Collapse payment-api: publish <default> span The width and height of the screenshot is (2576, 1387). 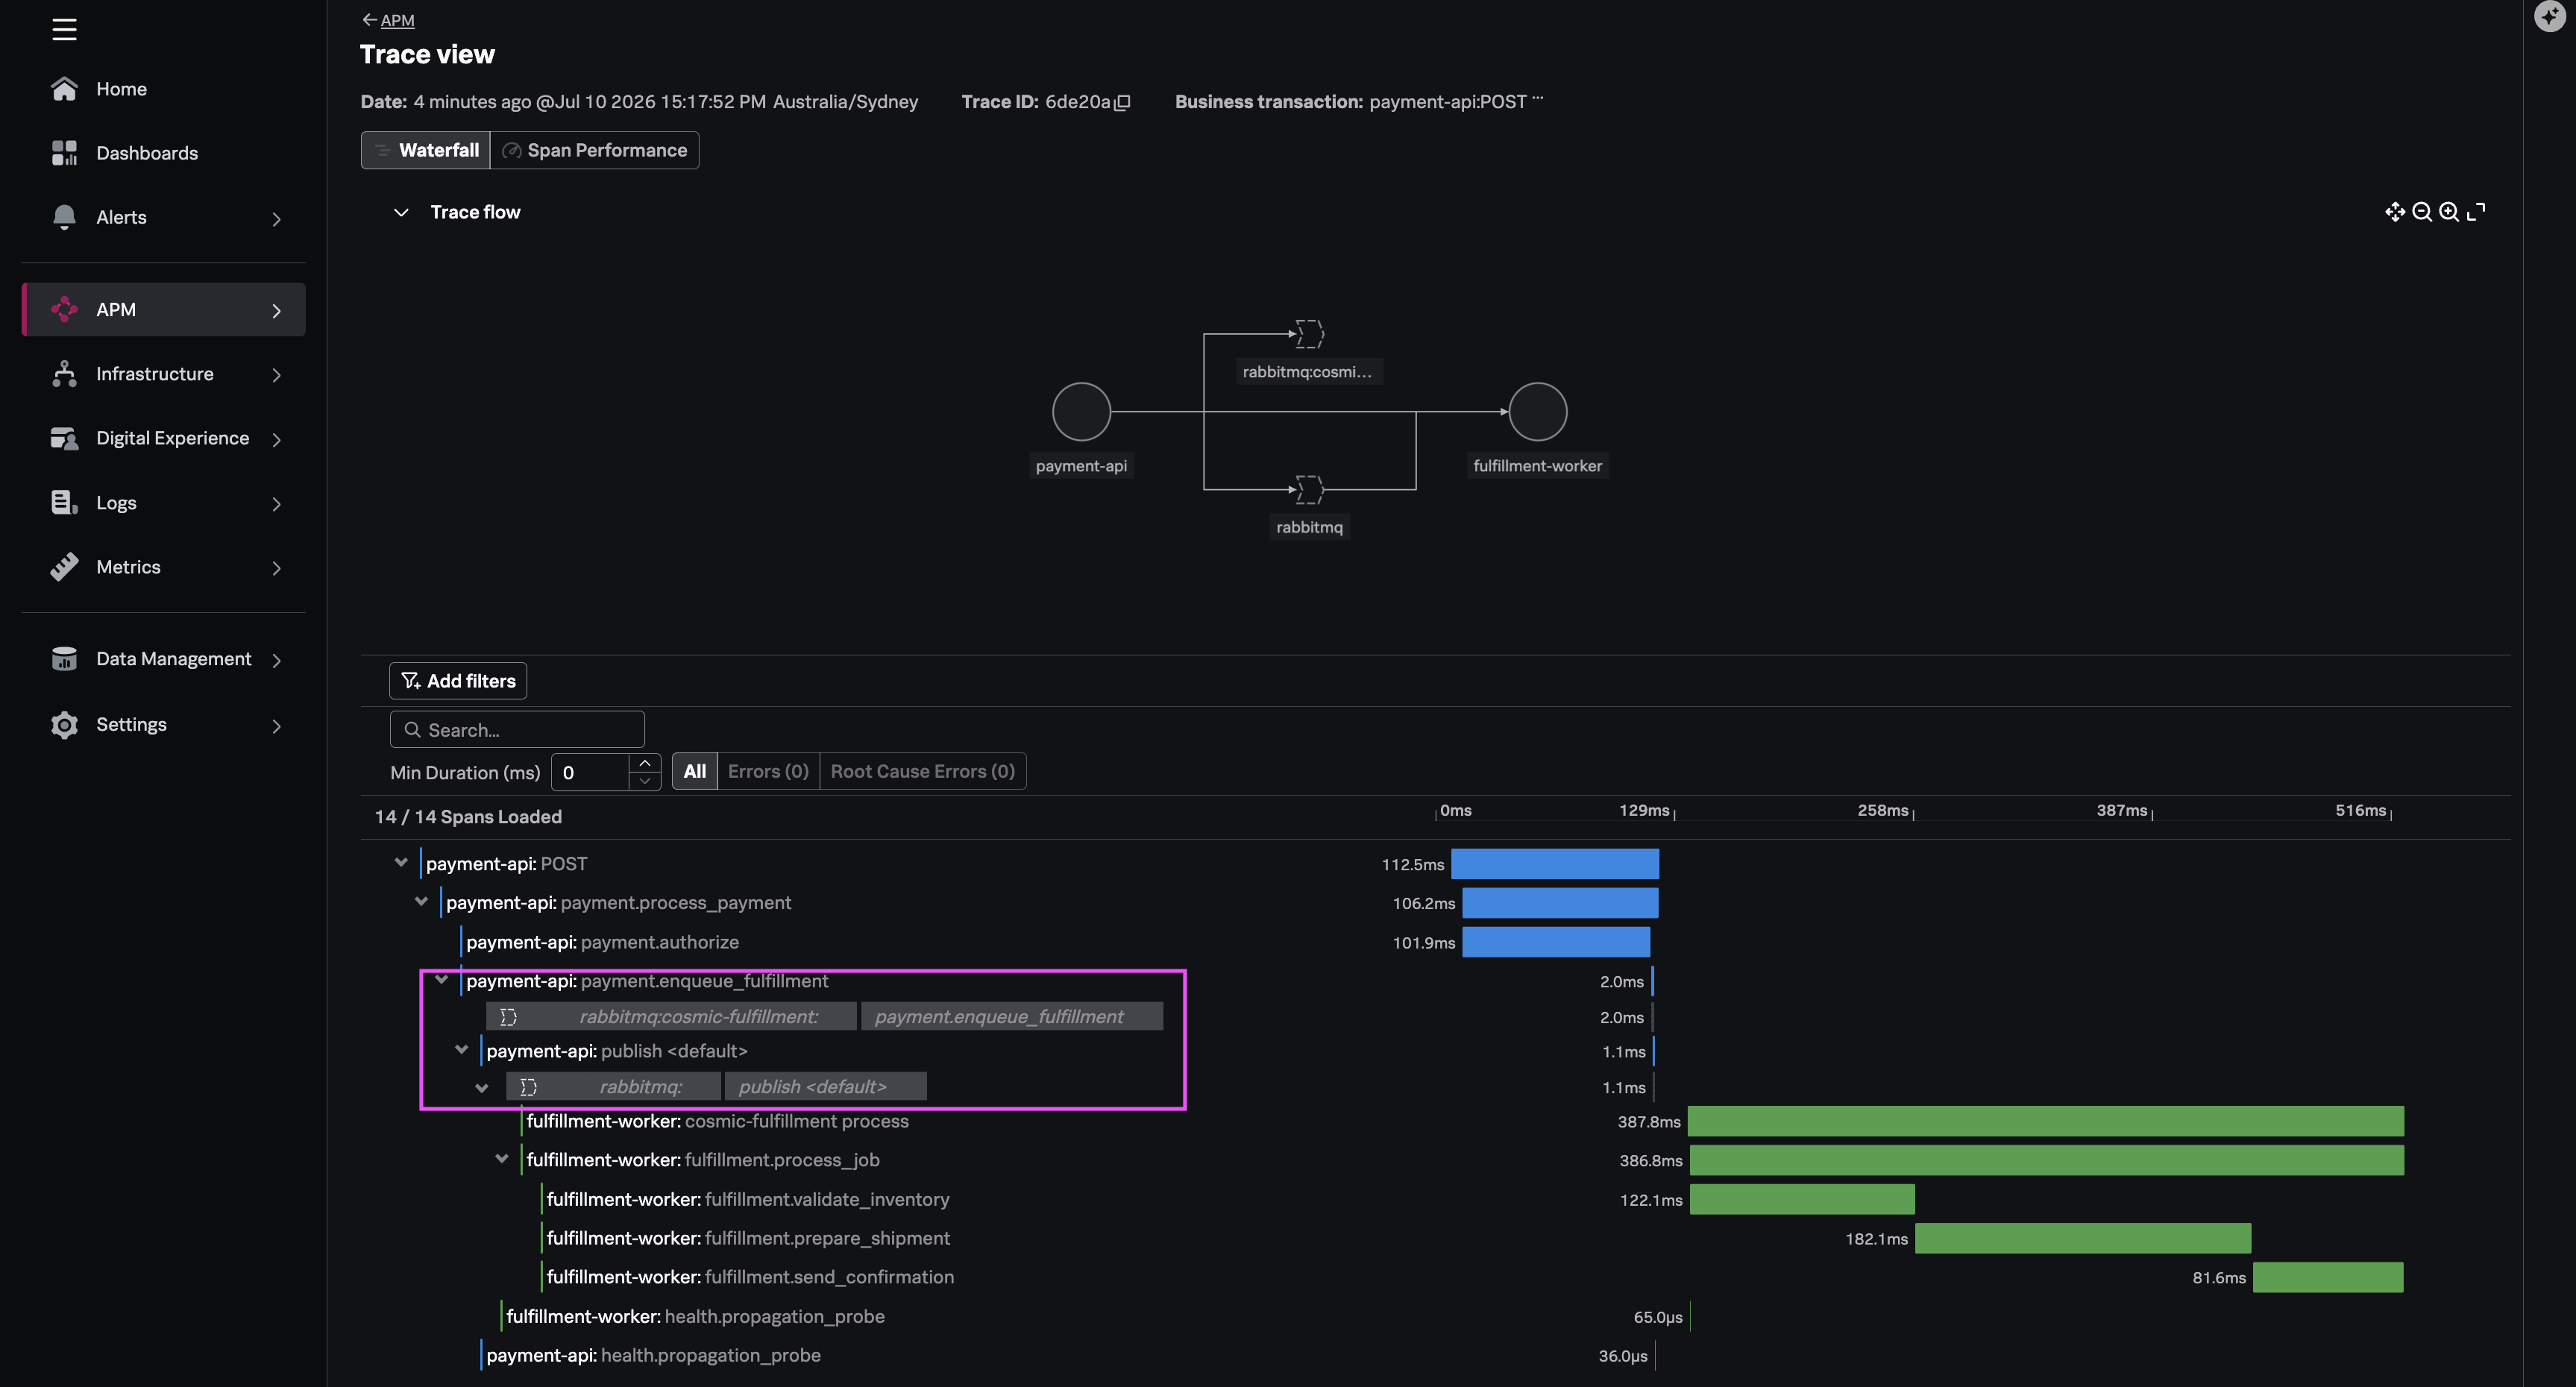(x=461, y=1050)
